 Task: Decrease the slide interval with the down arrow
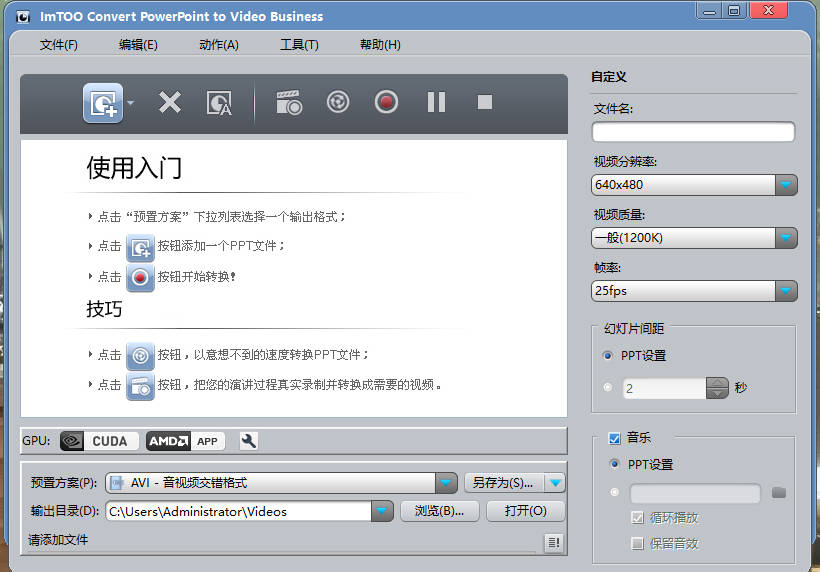tap(718, 394)
